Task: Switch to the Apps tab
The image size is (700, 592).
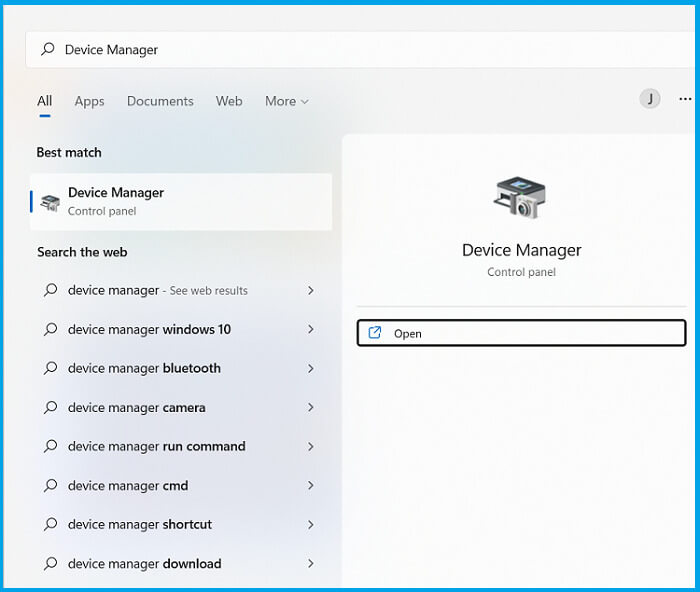Action: coord(89,101)
